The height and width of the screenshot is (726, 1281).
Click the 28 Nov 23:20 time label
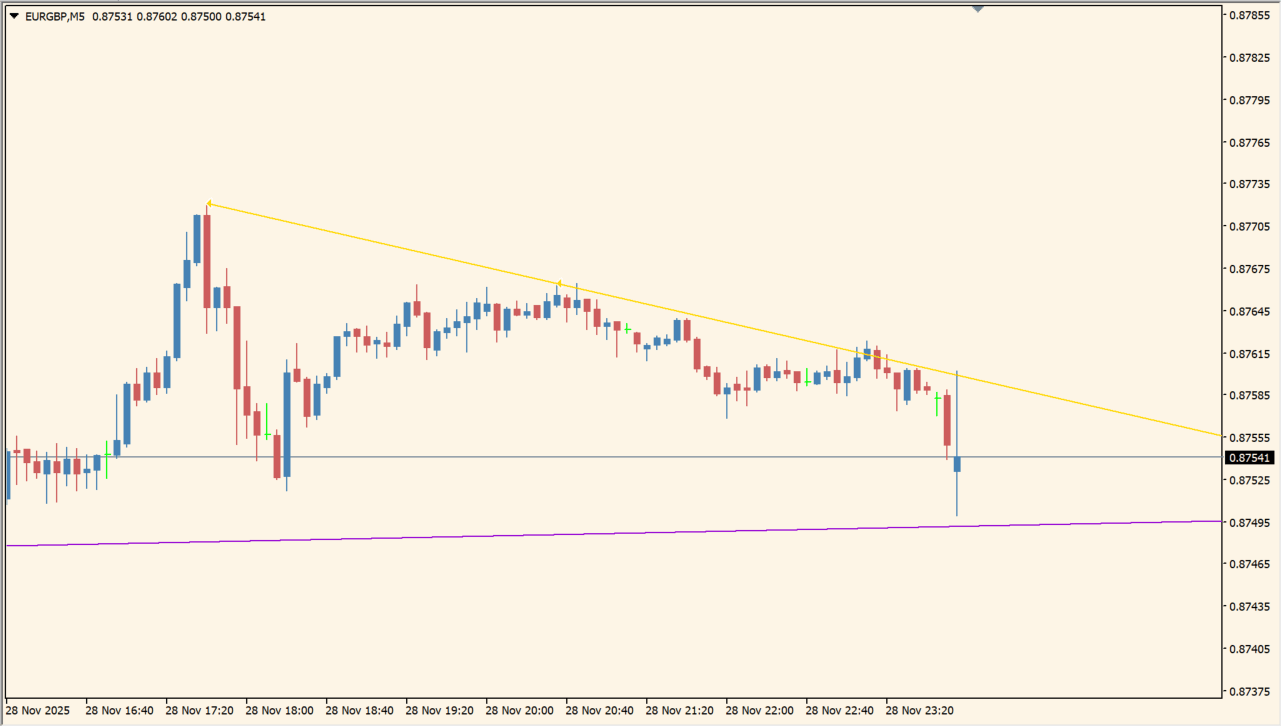(x=919, y=711)
